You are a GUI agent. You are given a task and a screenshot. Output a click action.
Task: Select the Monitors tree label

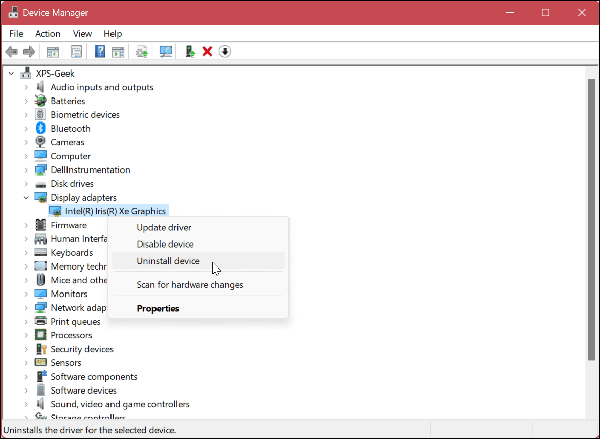point(69,294)
